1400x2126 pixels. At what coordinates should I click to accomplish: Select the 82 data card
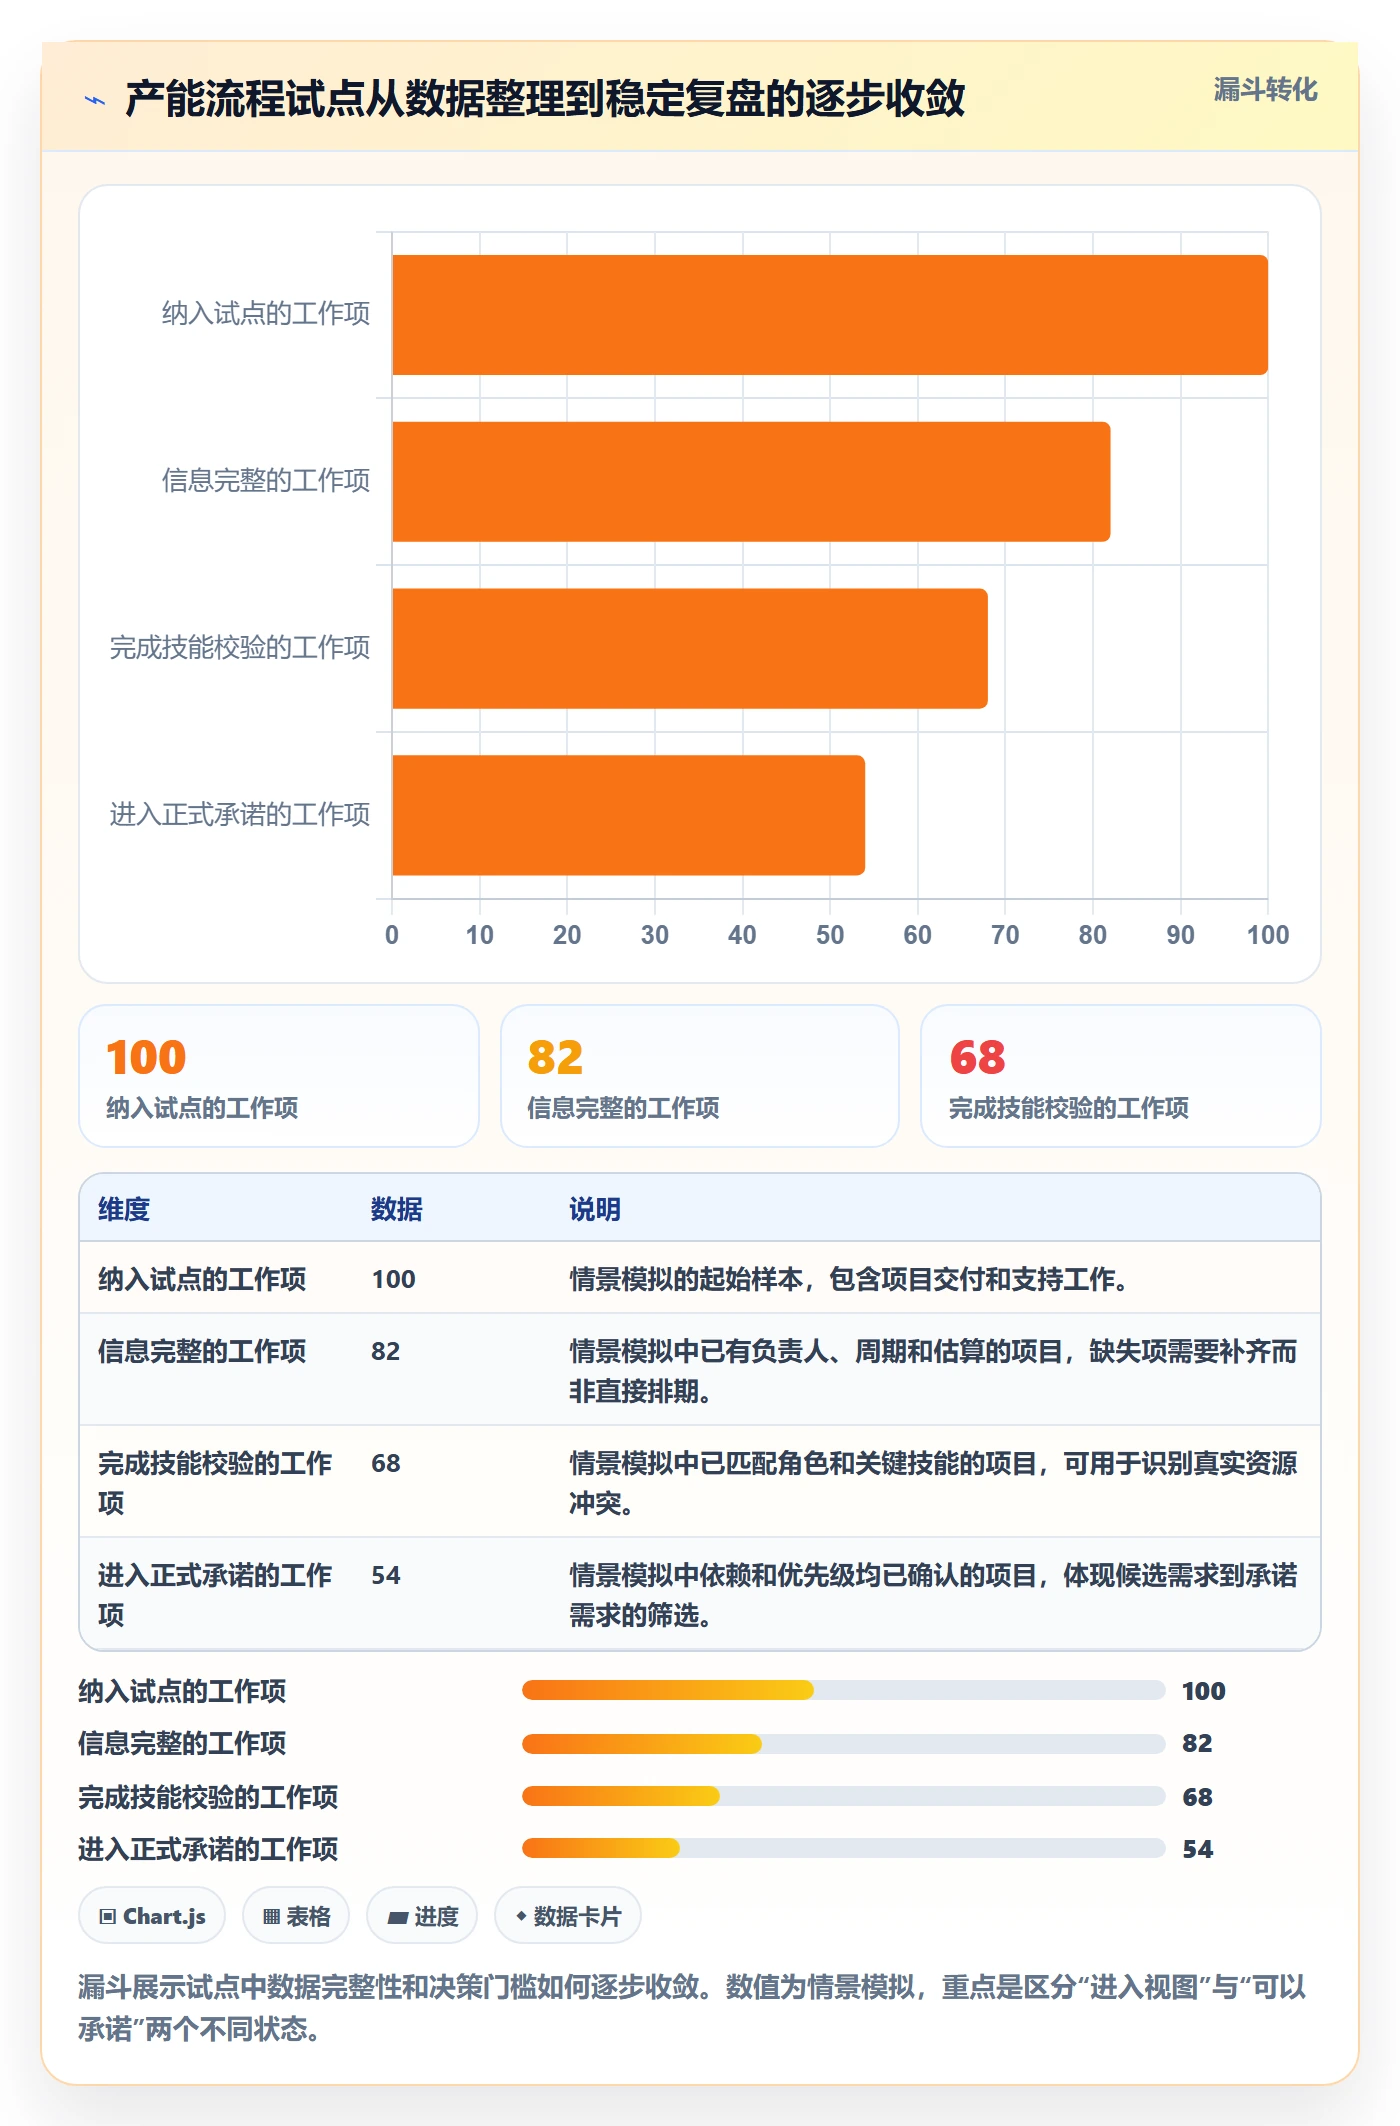click(x=700, y=1076)
